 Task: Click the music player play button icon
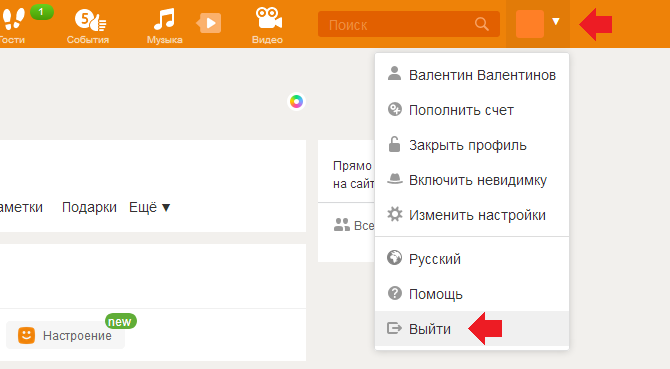(209, 23)
